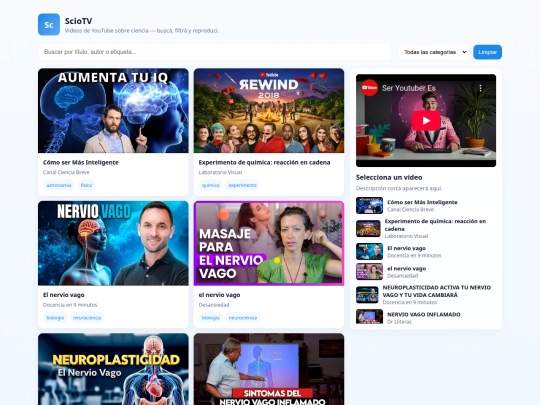Click sidebar thumbnail for Cómo ser Más Inteligente
Image resolution: width=540 pixels, height=405 pixels.
(370, 206)
